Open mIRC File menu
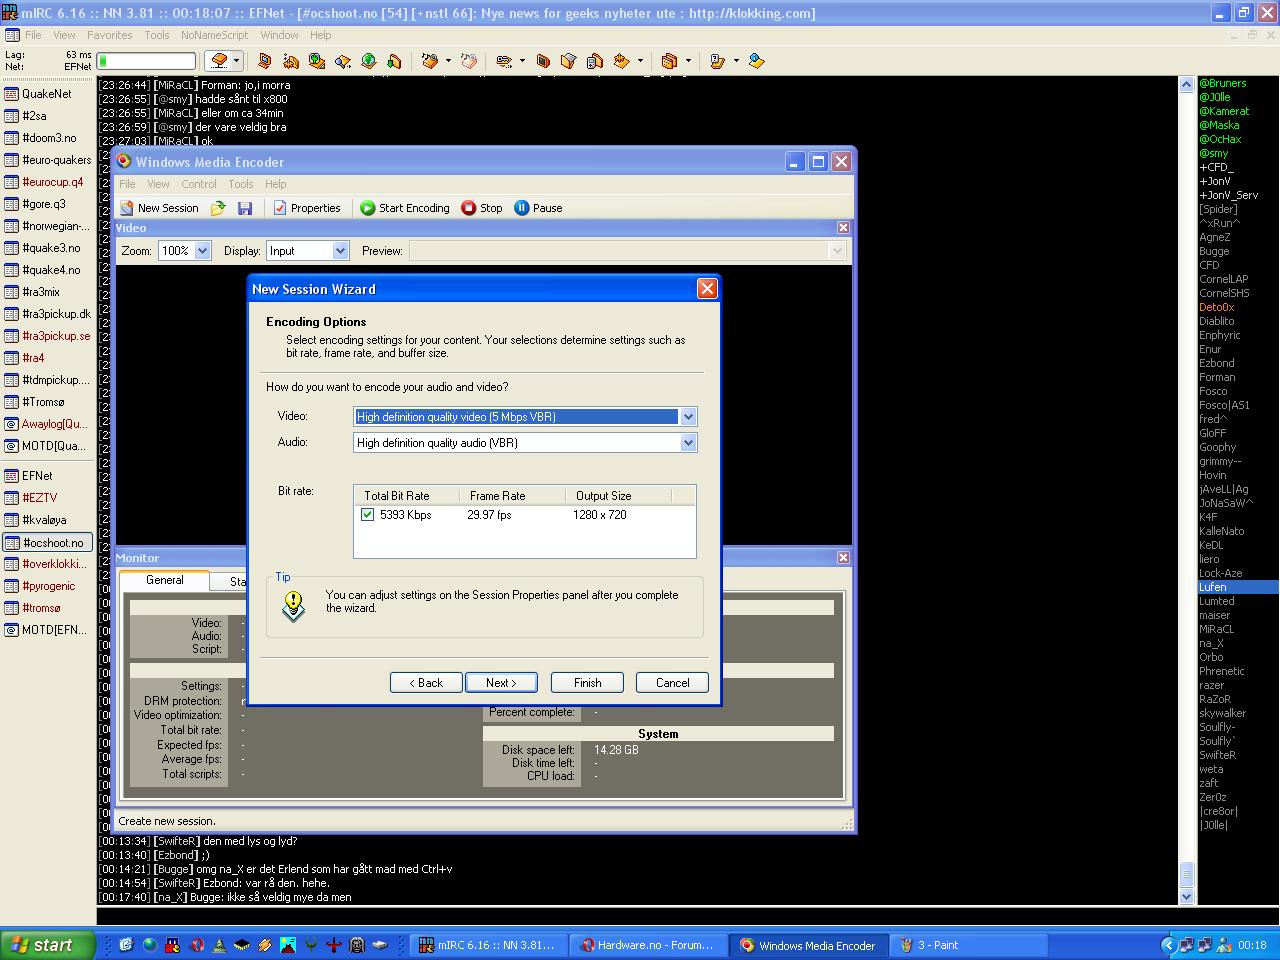 tap(33, 35)
